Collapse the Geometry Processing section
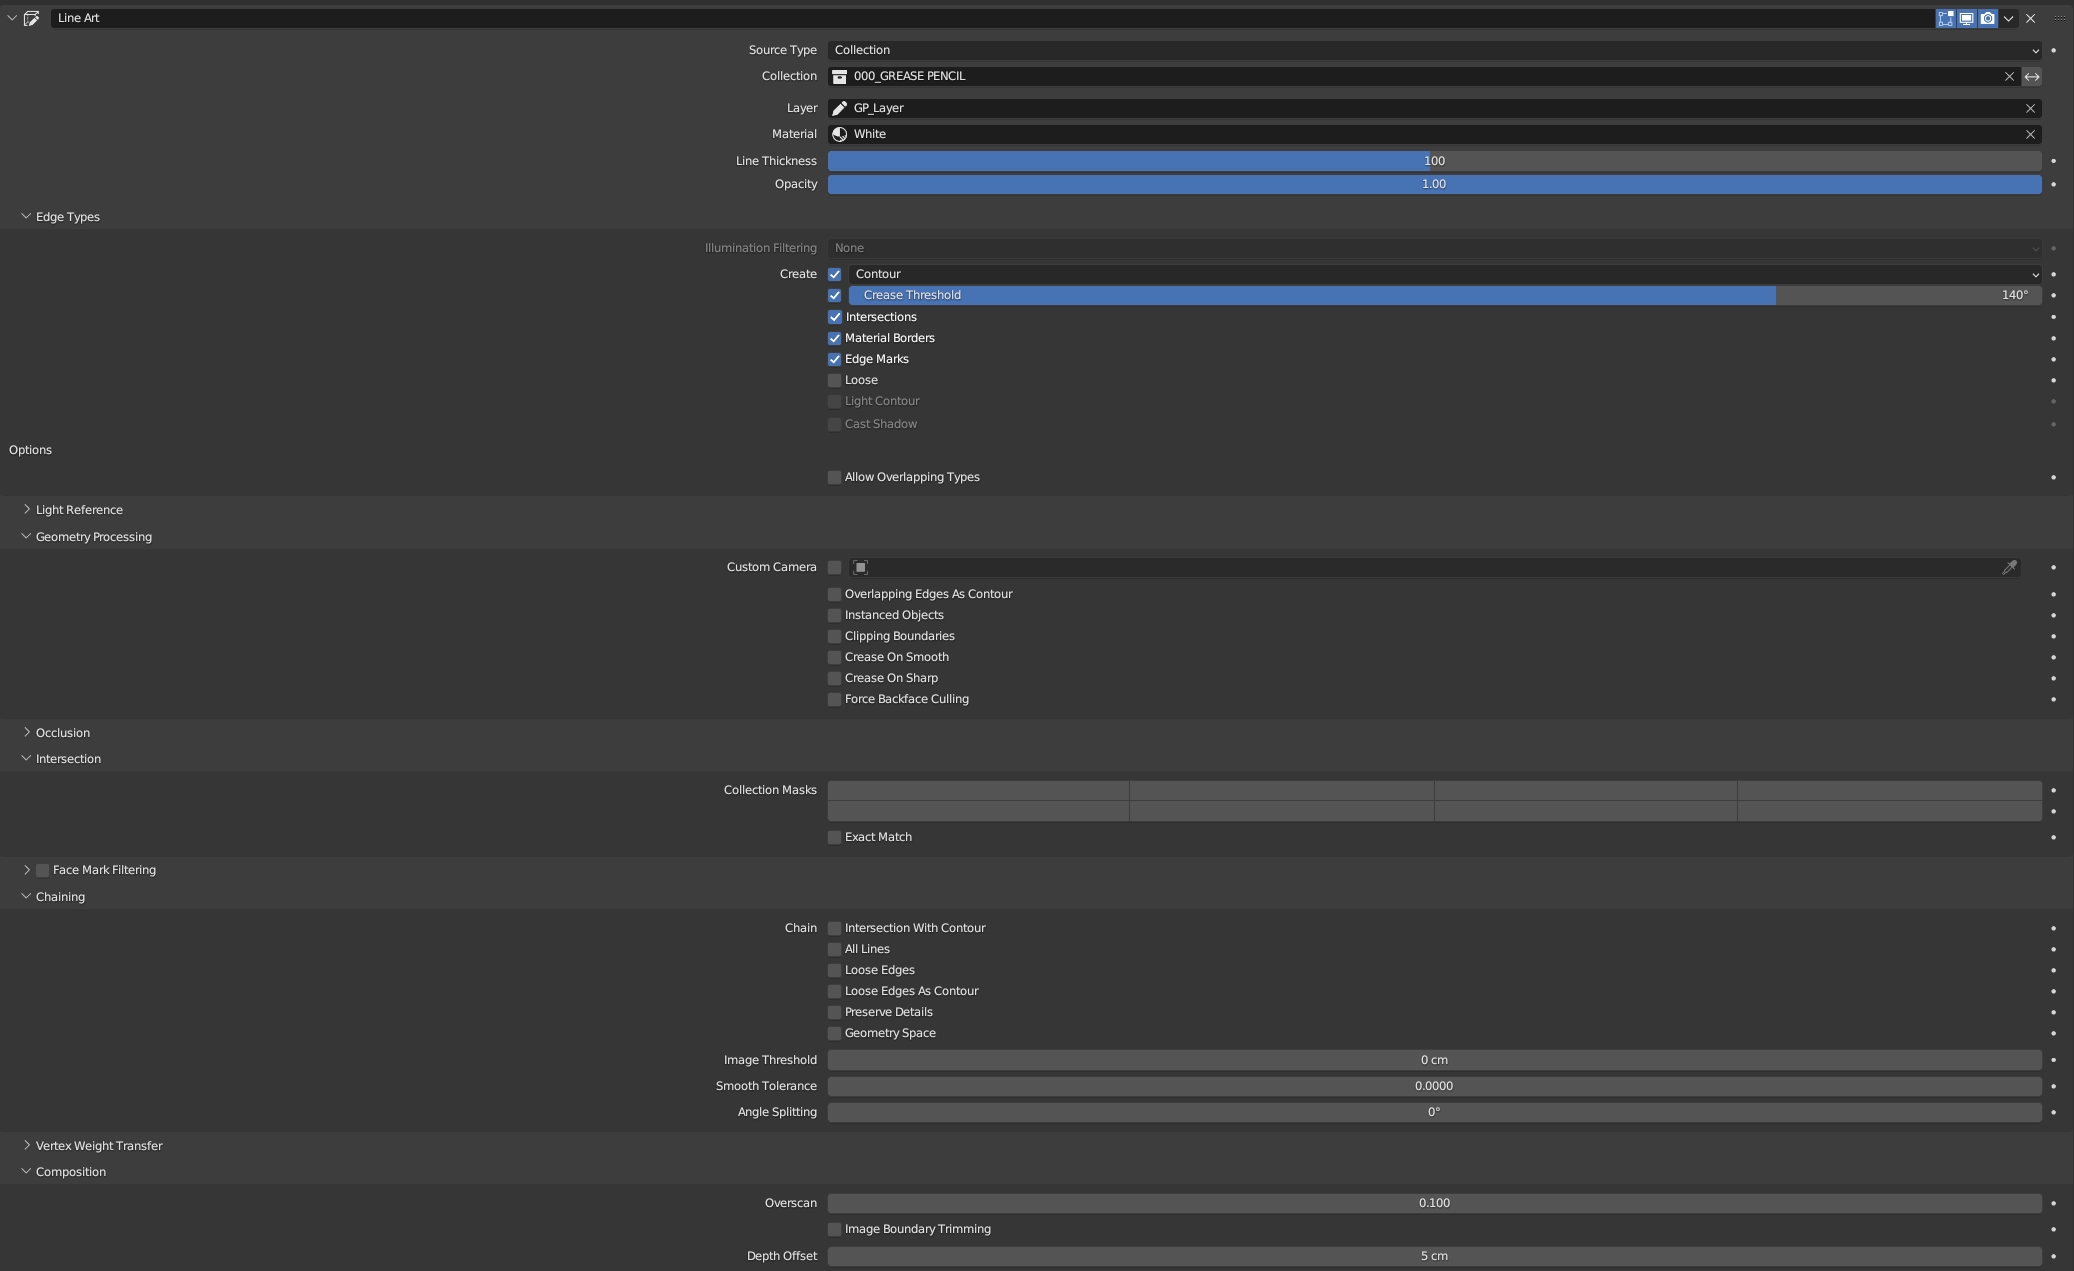2074x1271 pixels. click(25, 536)
